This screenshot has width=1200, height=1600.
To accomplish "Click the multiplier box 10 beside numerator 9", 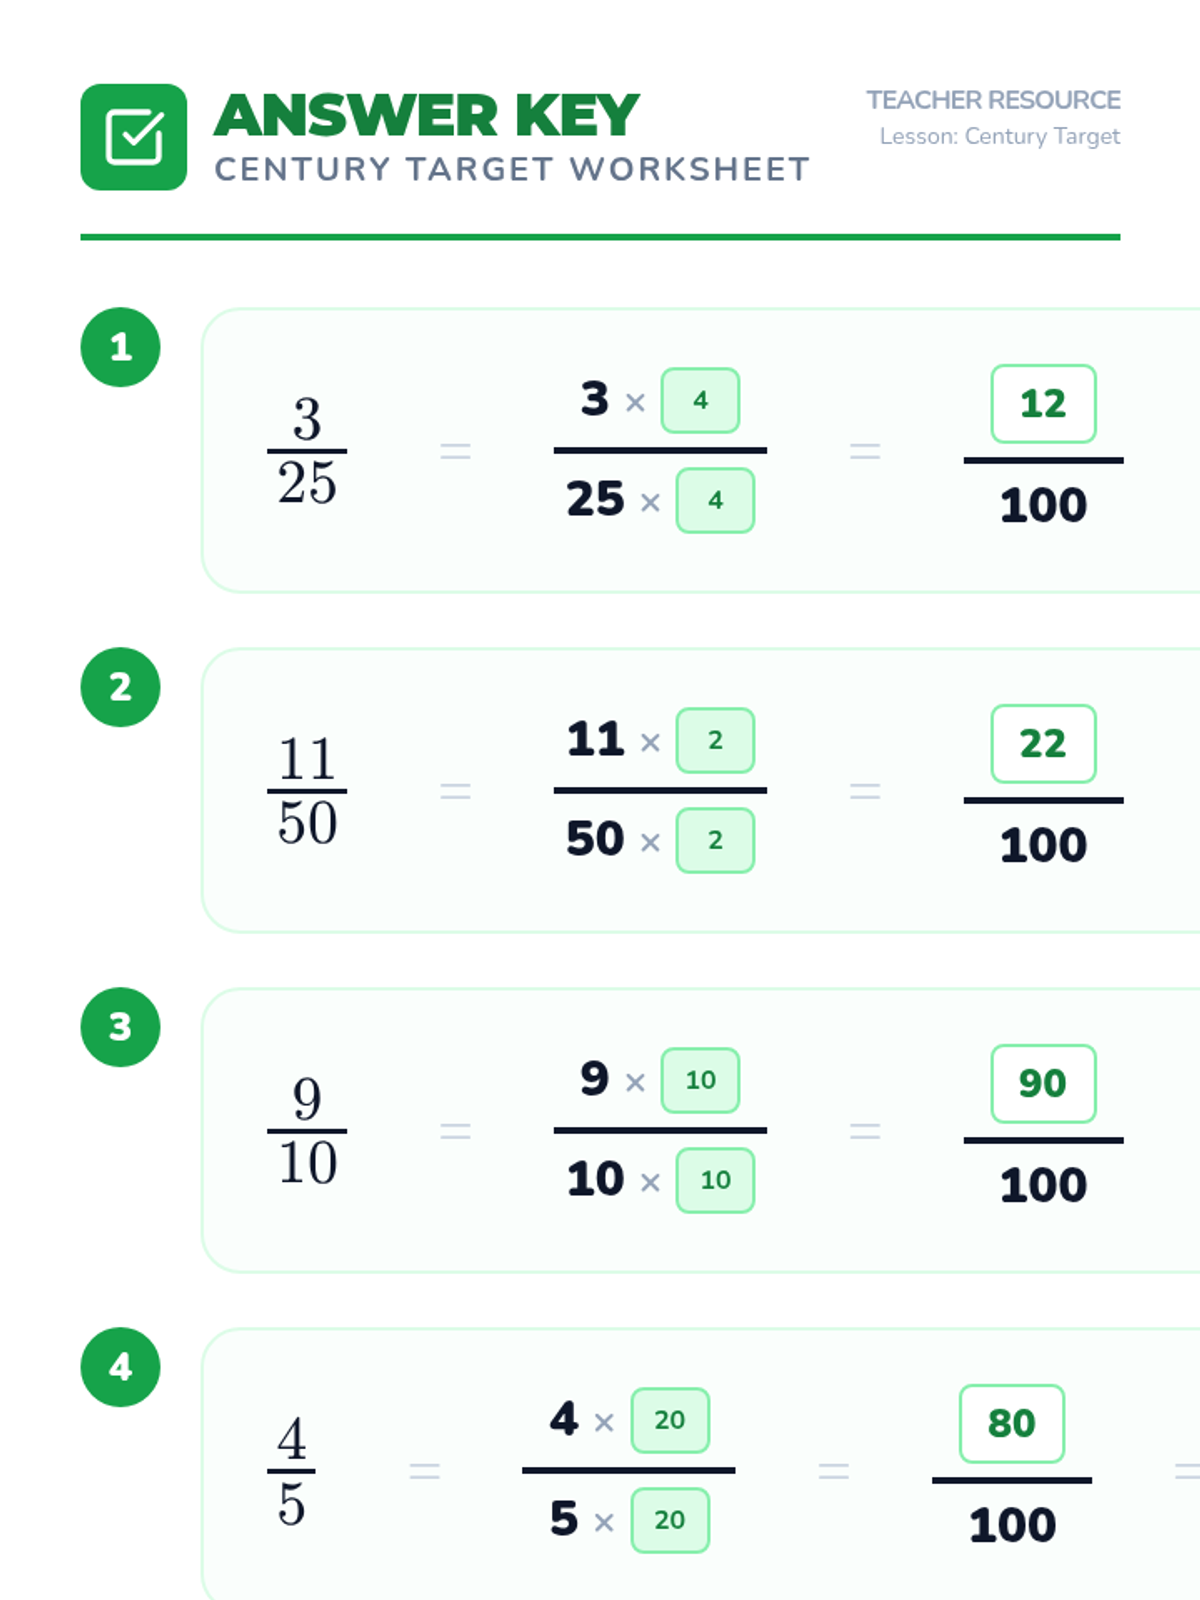I will click(700, 1080).
